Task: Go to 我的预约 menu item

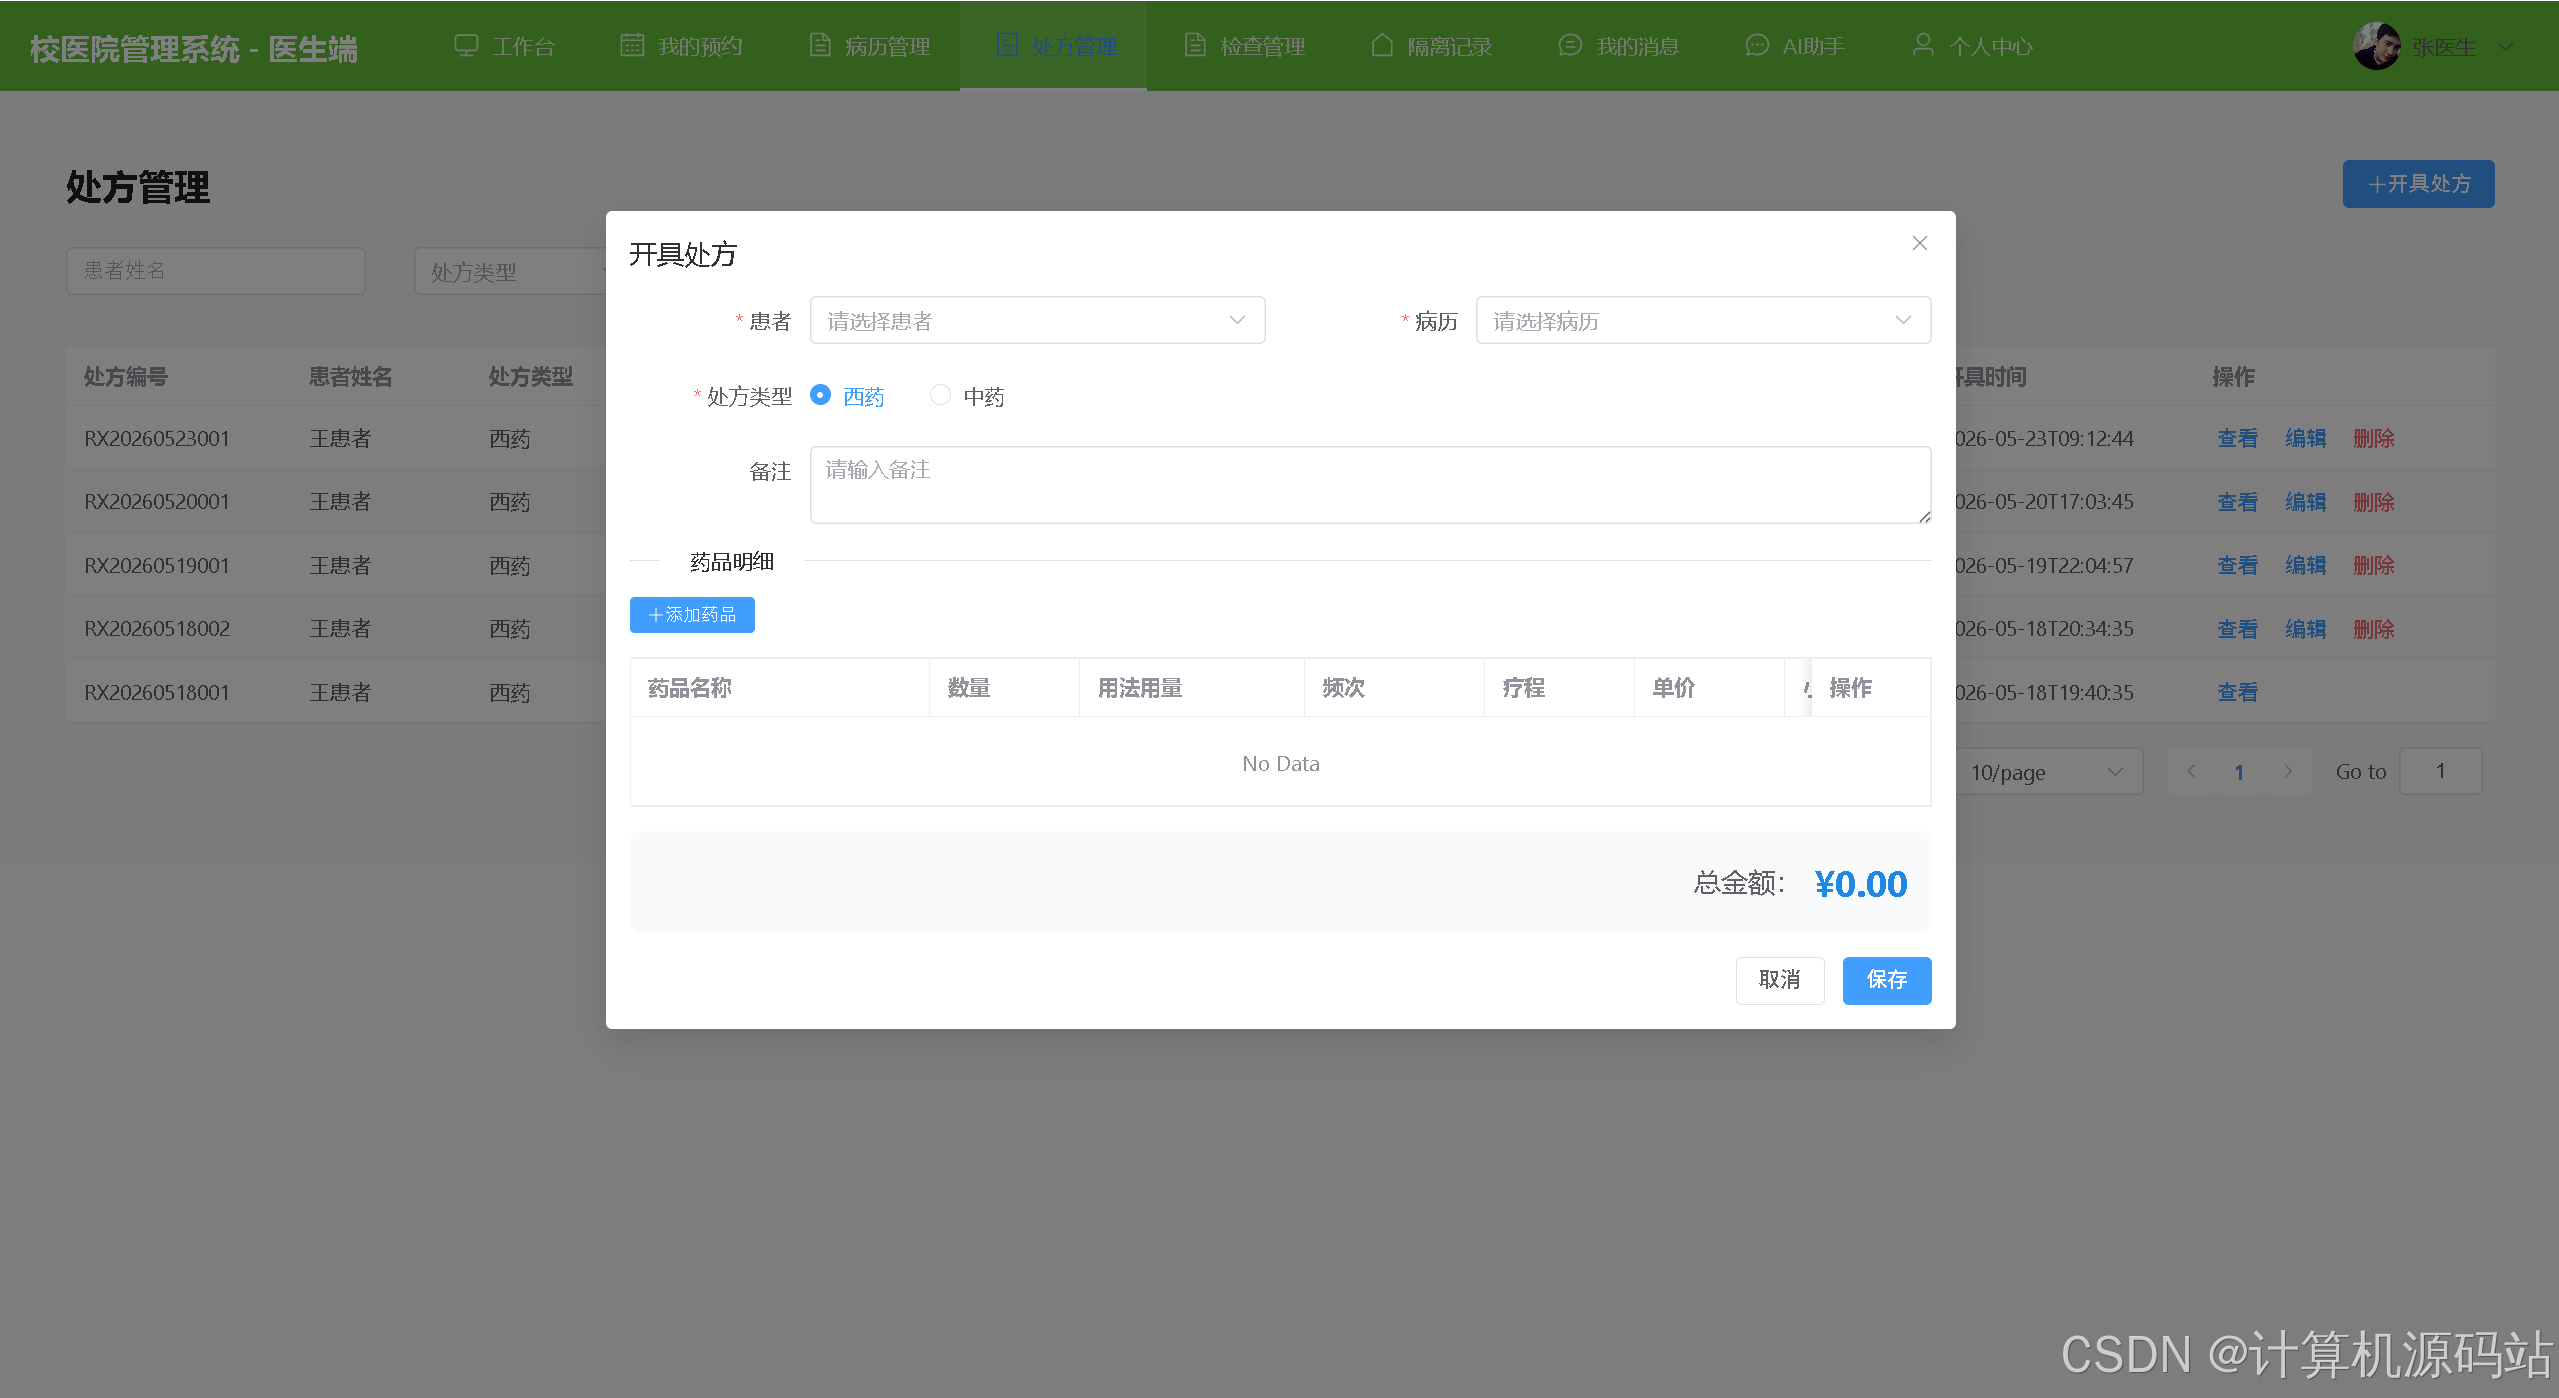Action: pos(681,46)
